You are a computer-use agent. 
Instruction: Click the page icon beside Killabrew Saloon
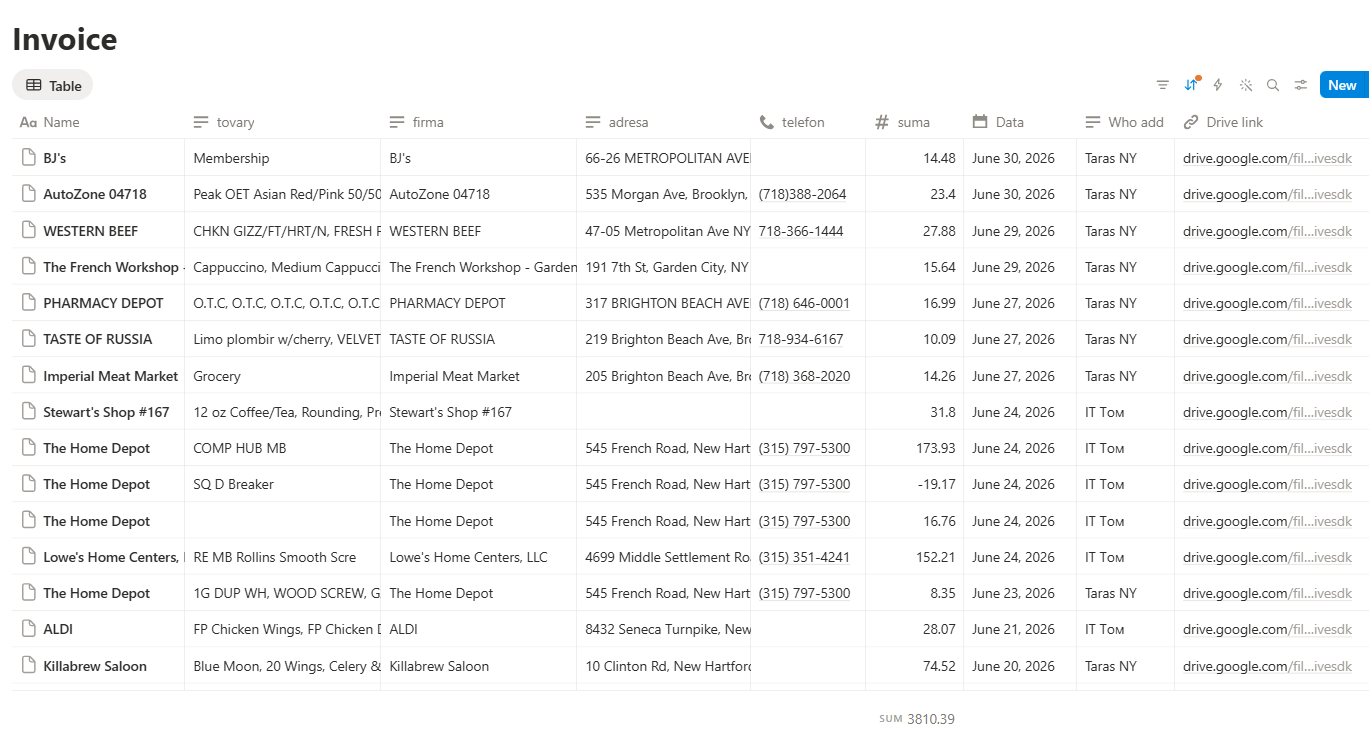[28, 666]
